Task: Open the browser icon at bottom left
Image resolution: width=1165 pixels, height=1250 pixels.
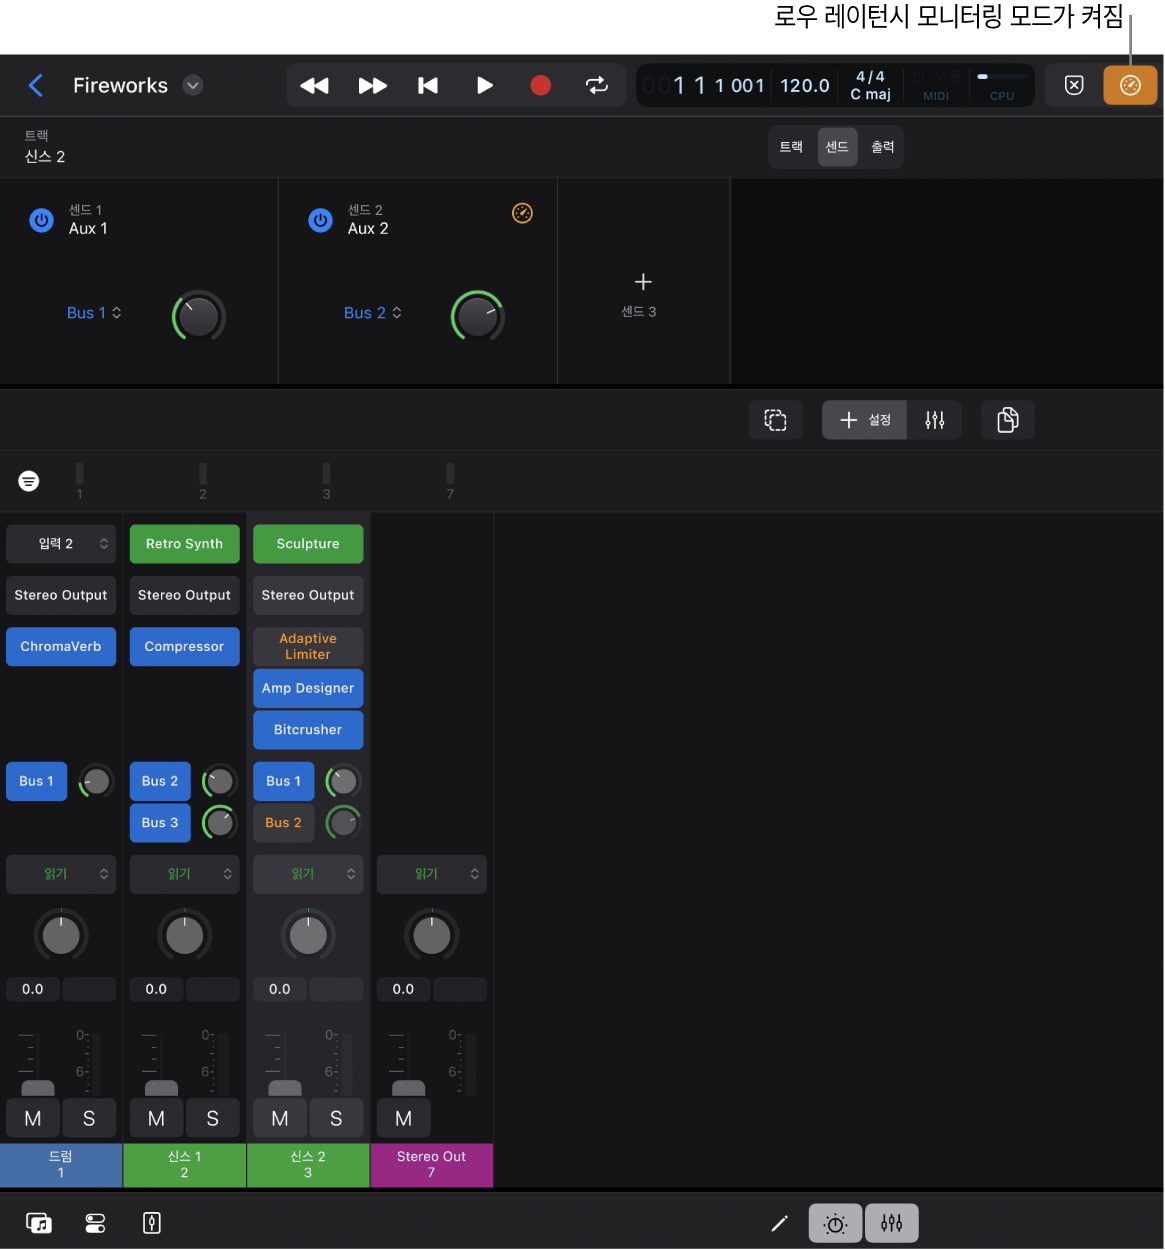Action: (x=39, y=1223)
